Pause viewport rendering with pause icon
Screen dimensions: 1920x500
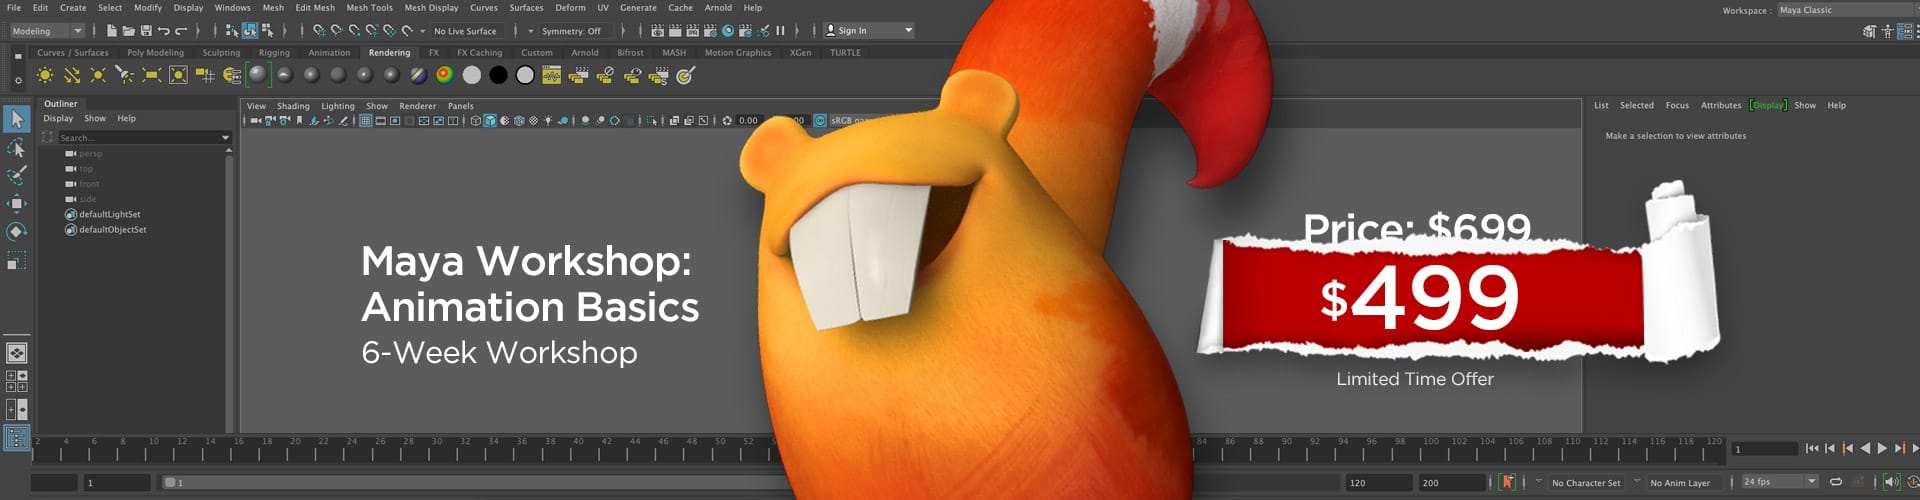tap(781, 31)
